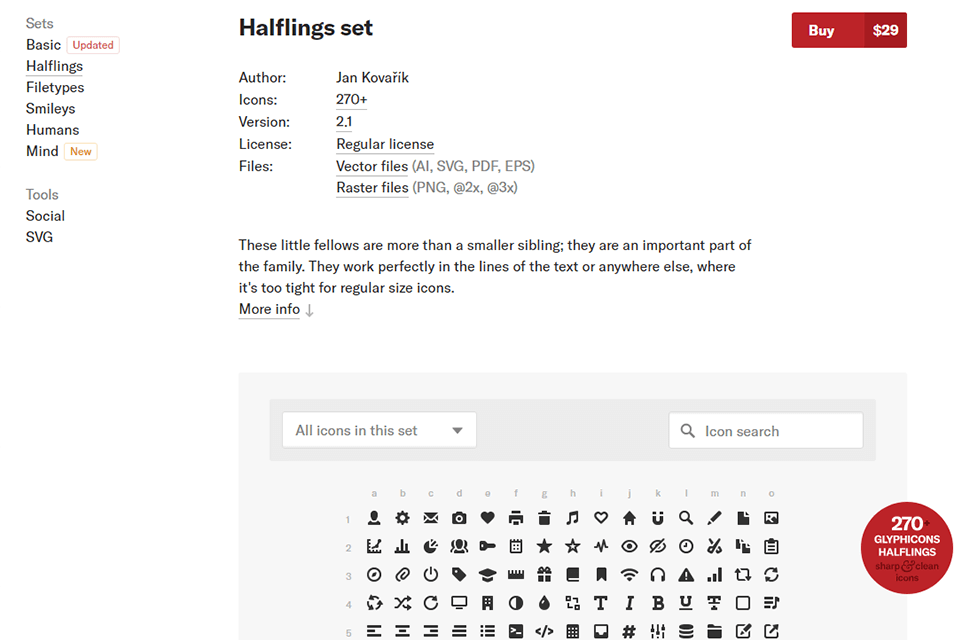Screen dimensions: 960x640
Task: Open the Basic set from the sidebar
Action: tap(43, 44)
